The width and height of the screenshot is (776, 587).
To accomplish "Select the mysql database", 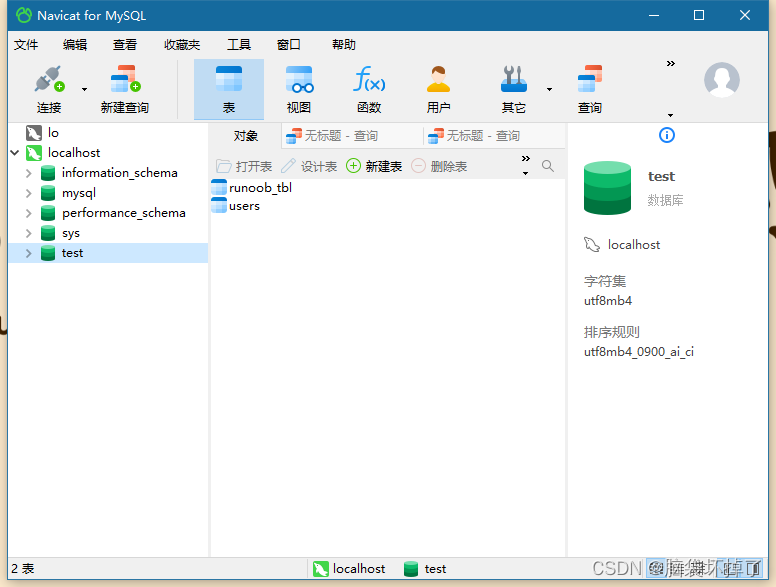I will pos(79,193).
